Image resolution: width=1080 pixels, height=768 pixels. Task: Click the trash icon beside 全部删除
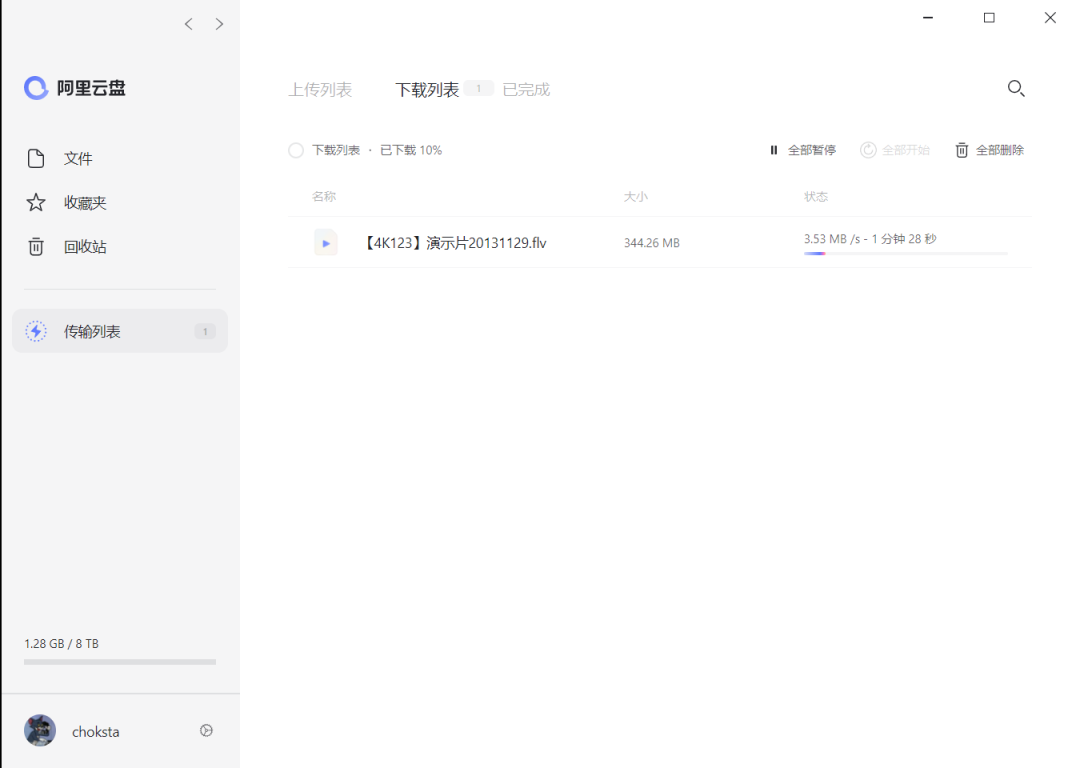tap(961, 149)
